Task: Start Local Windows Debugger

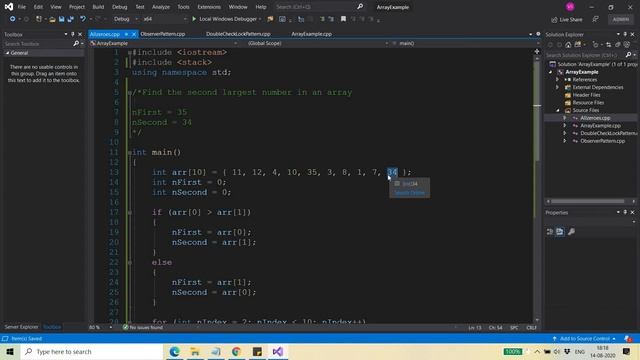Action: [226, 19]
